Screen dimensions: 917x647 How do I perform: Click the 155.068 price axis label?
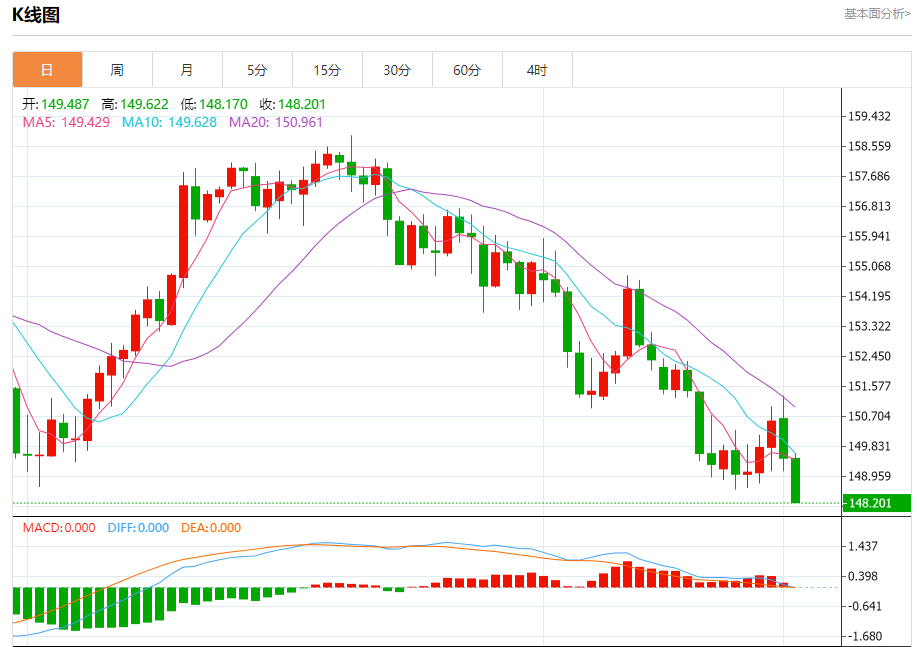point(869,266)
